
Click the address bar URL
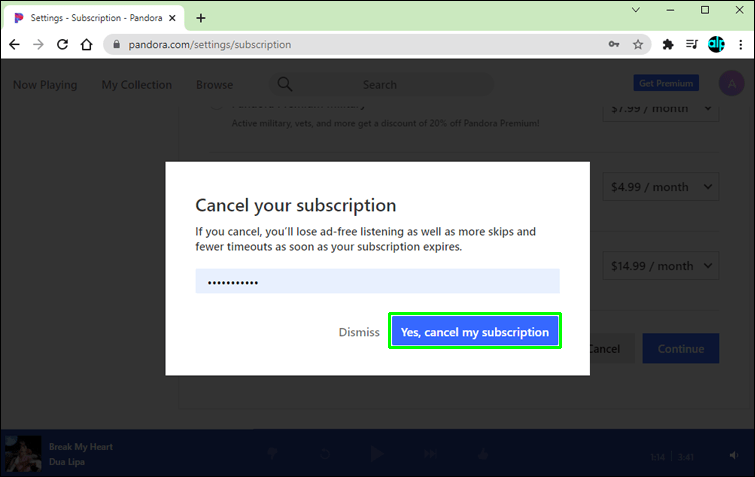pyautogui.click(x=209, y=45)
